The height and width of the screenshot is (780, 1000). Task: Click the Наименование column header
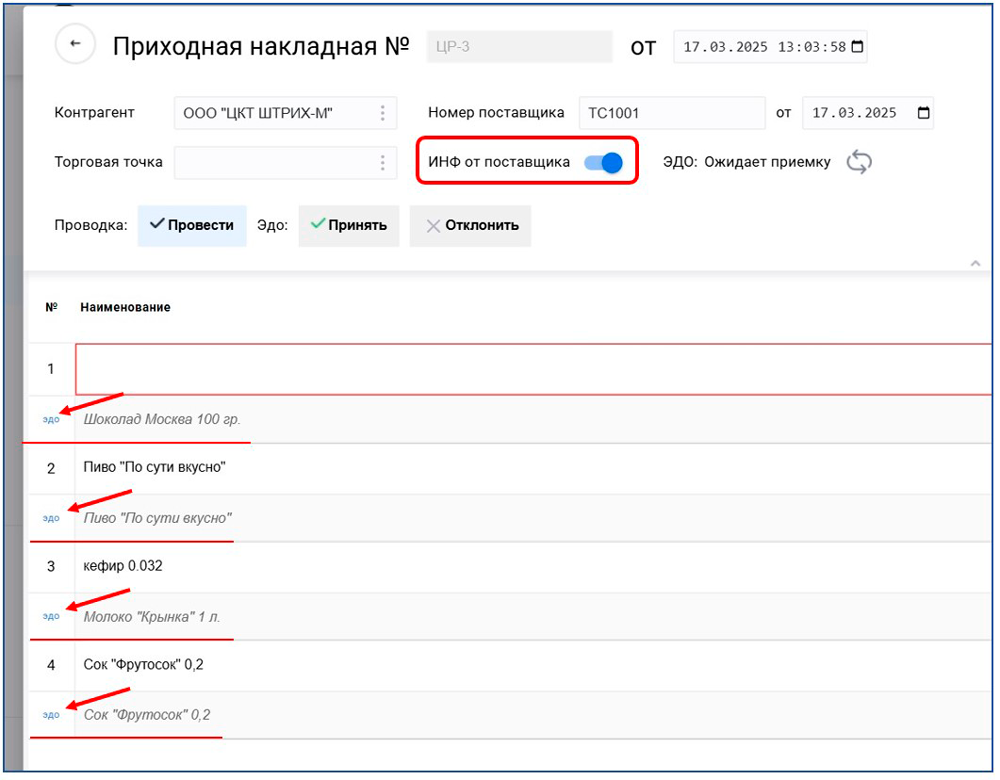(x=125, y=307)
